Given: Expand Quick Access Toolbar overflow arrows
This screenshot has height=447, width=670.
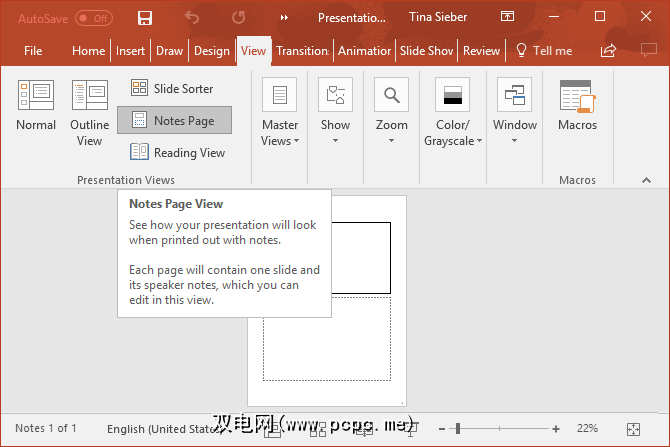Looking at the screenshot, I should click(x=284, y=18).
